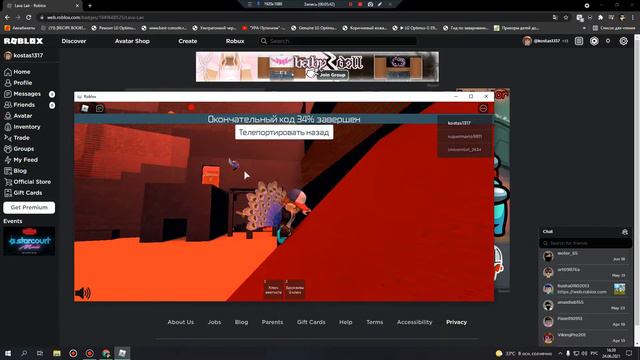Go back in the browser

[x=7, y=18]
